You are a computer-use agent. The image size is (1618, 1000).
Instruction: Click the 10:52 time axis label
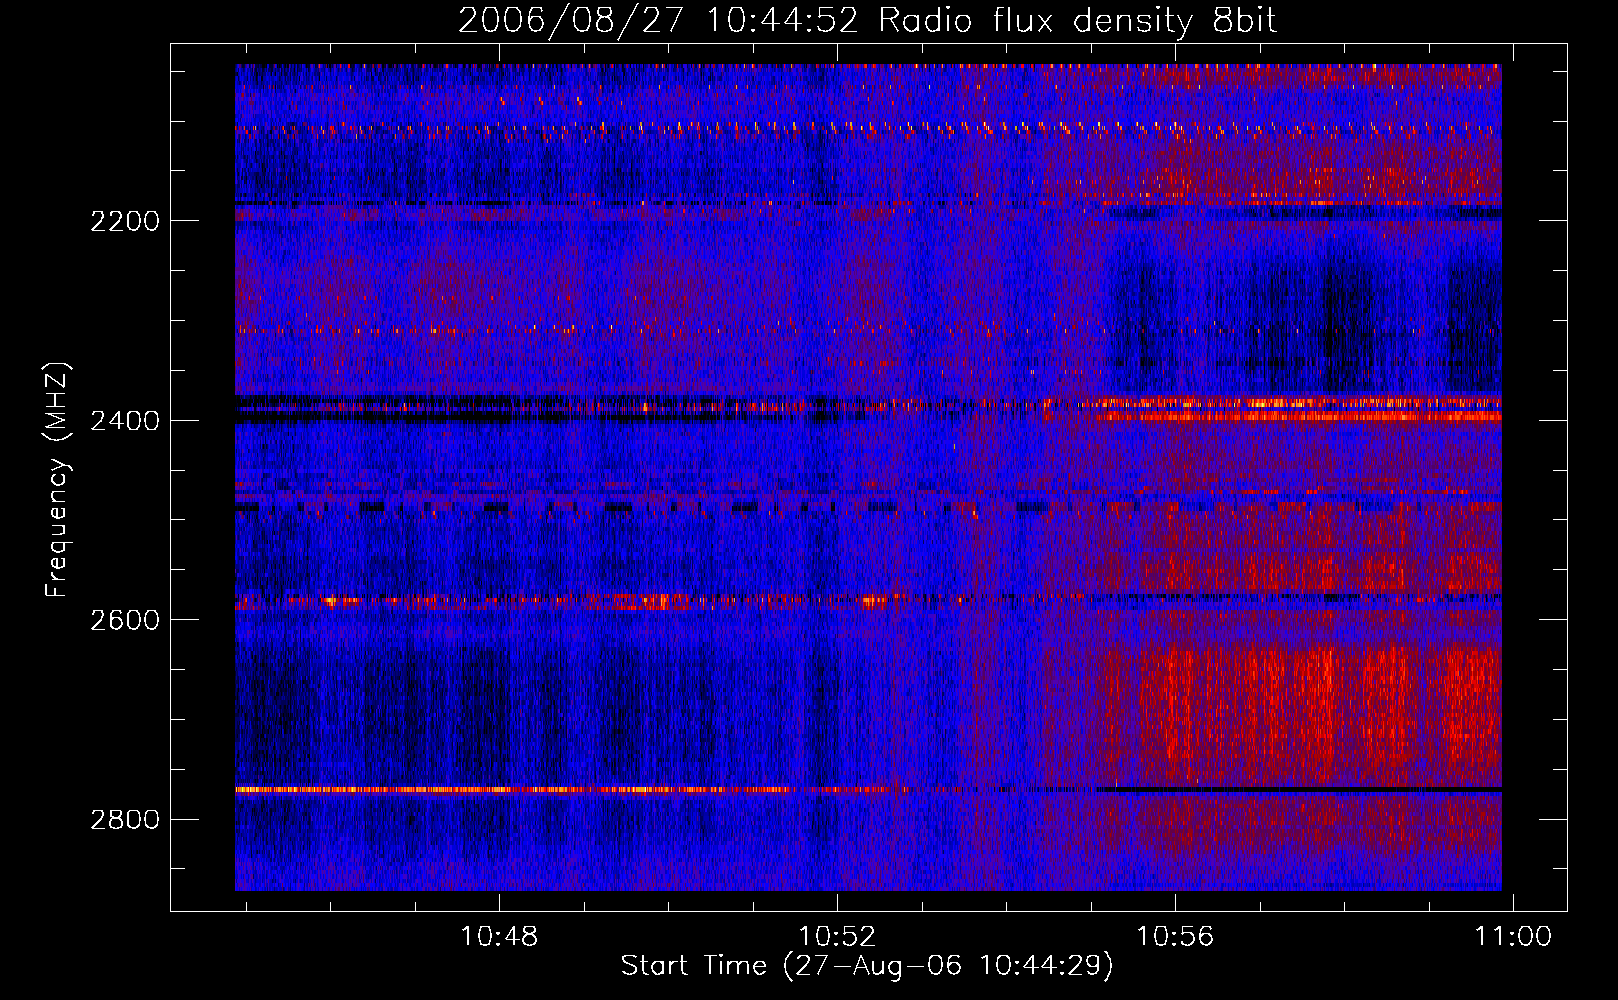tap(837, 937)
